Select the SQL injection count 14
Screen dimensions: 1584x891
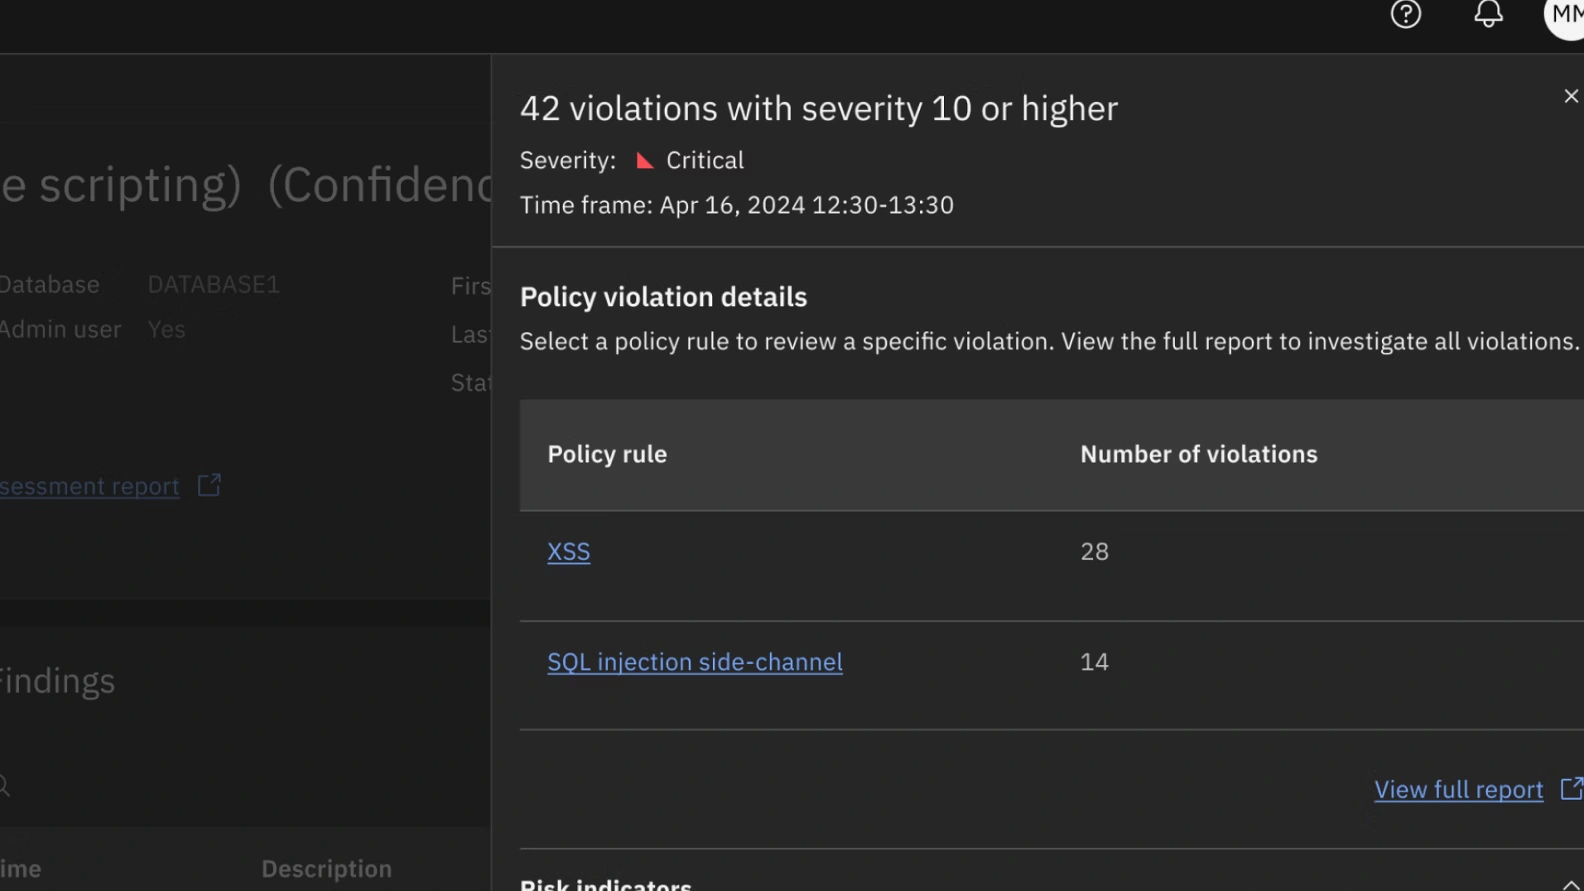1094,662
